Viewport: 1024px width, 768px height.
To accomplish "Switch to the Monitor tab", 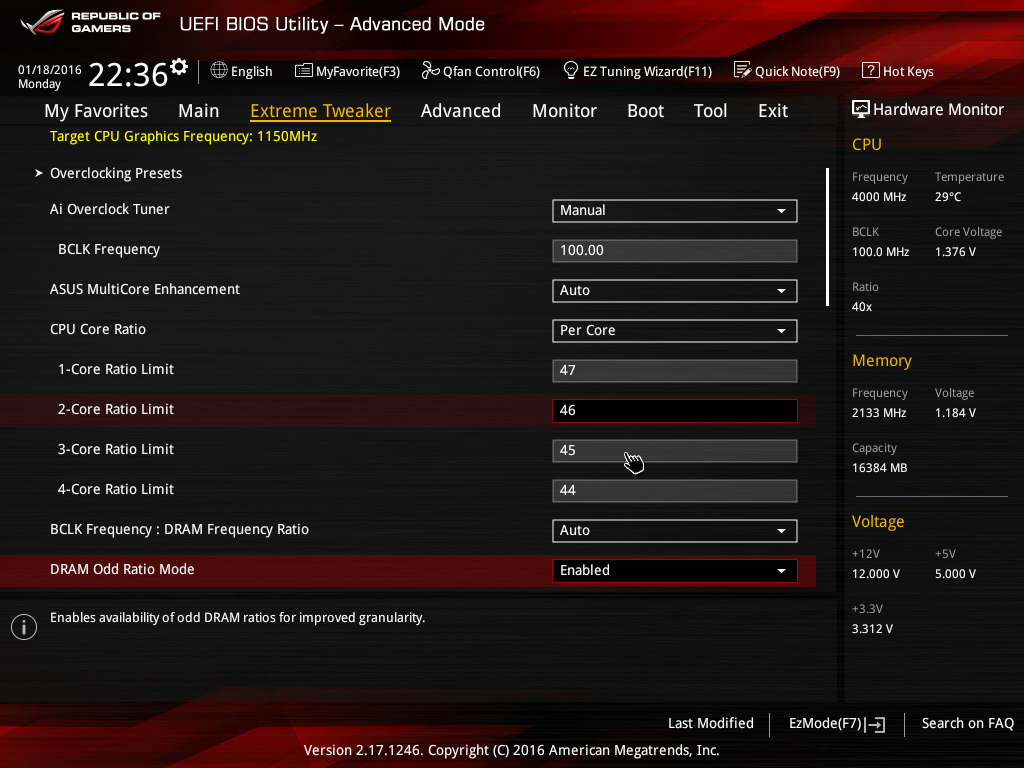I will [x=564, y=111].
